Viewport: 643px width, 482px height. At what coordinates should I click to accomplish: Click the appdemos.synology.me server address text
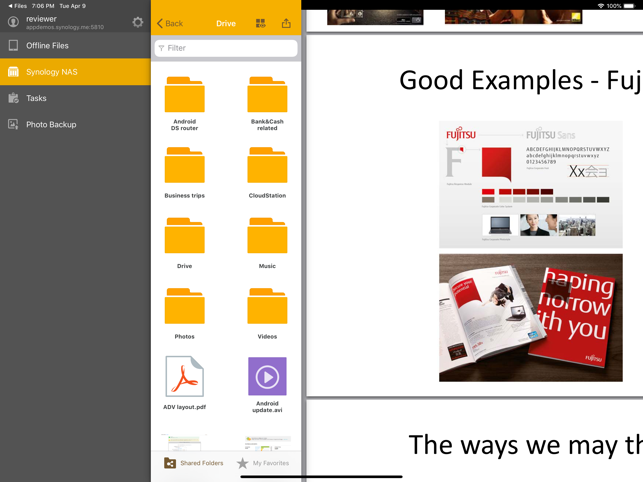tap(65, 27)
